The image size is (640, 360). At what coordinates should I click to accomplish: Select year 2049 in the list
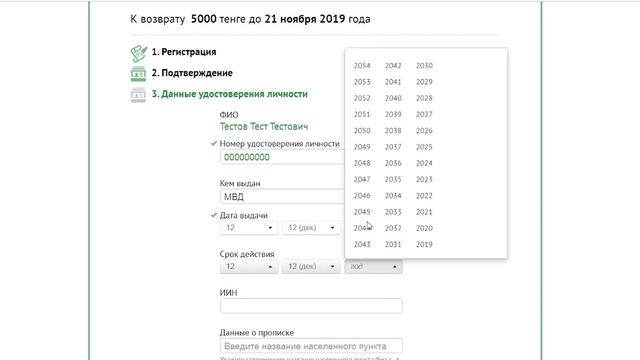click(x=362, y=147)
